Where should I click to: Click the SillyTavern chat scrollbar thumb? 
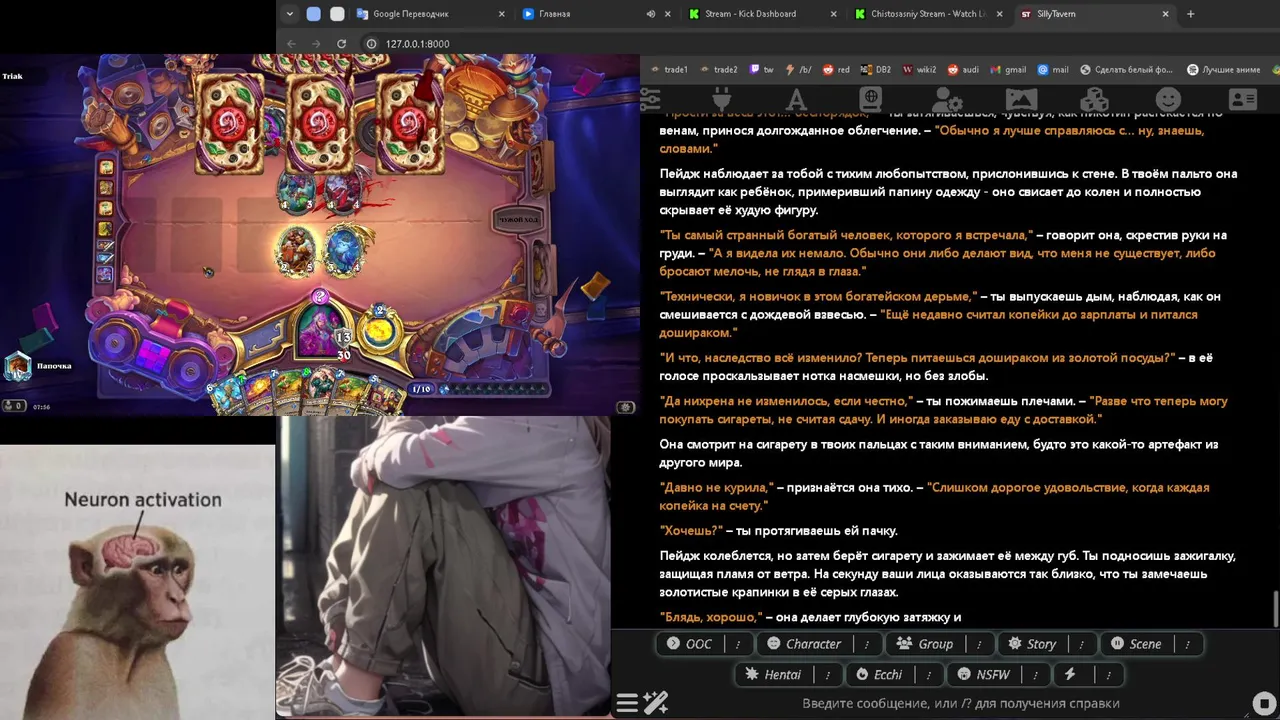pyautogui.click(x=1274, y=609)
